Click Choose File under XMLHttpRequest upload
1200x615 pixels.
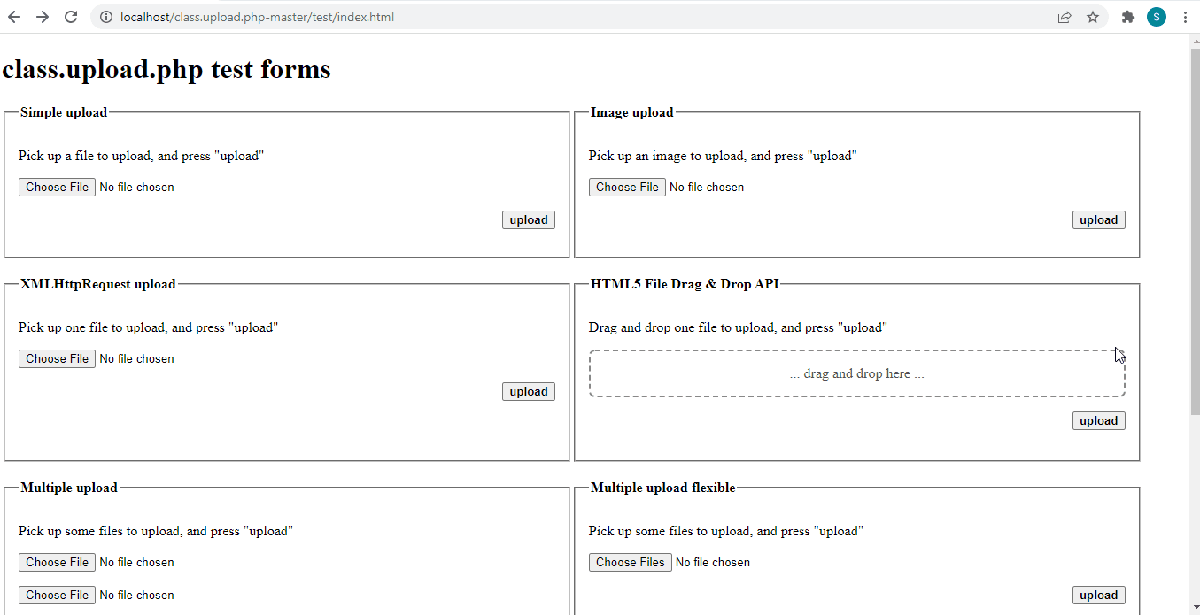point(56,357)
